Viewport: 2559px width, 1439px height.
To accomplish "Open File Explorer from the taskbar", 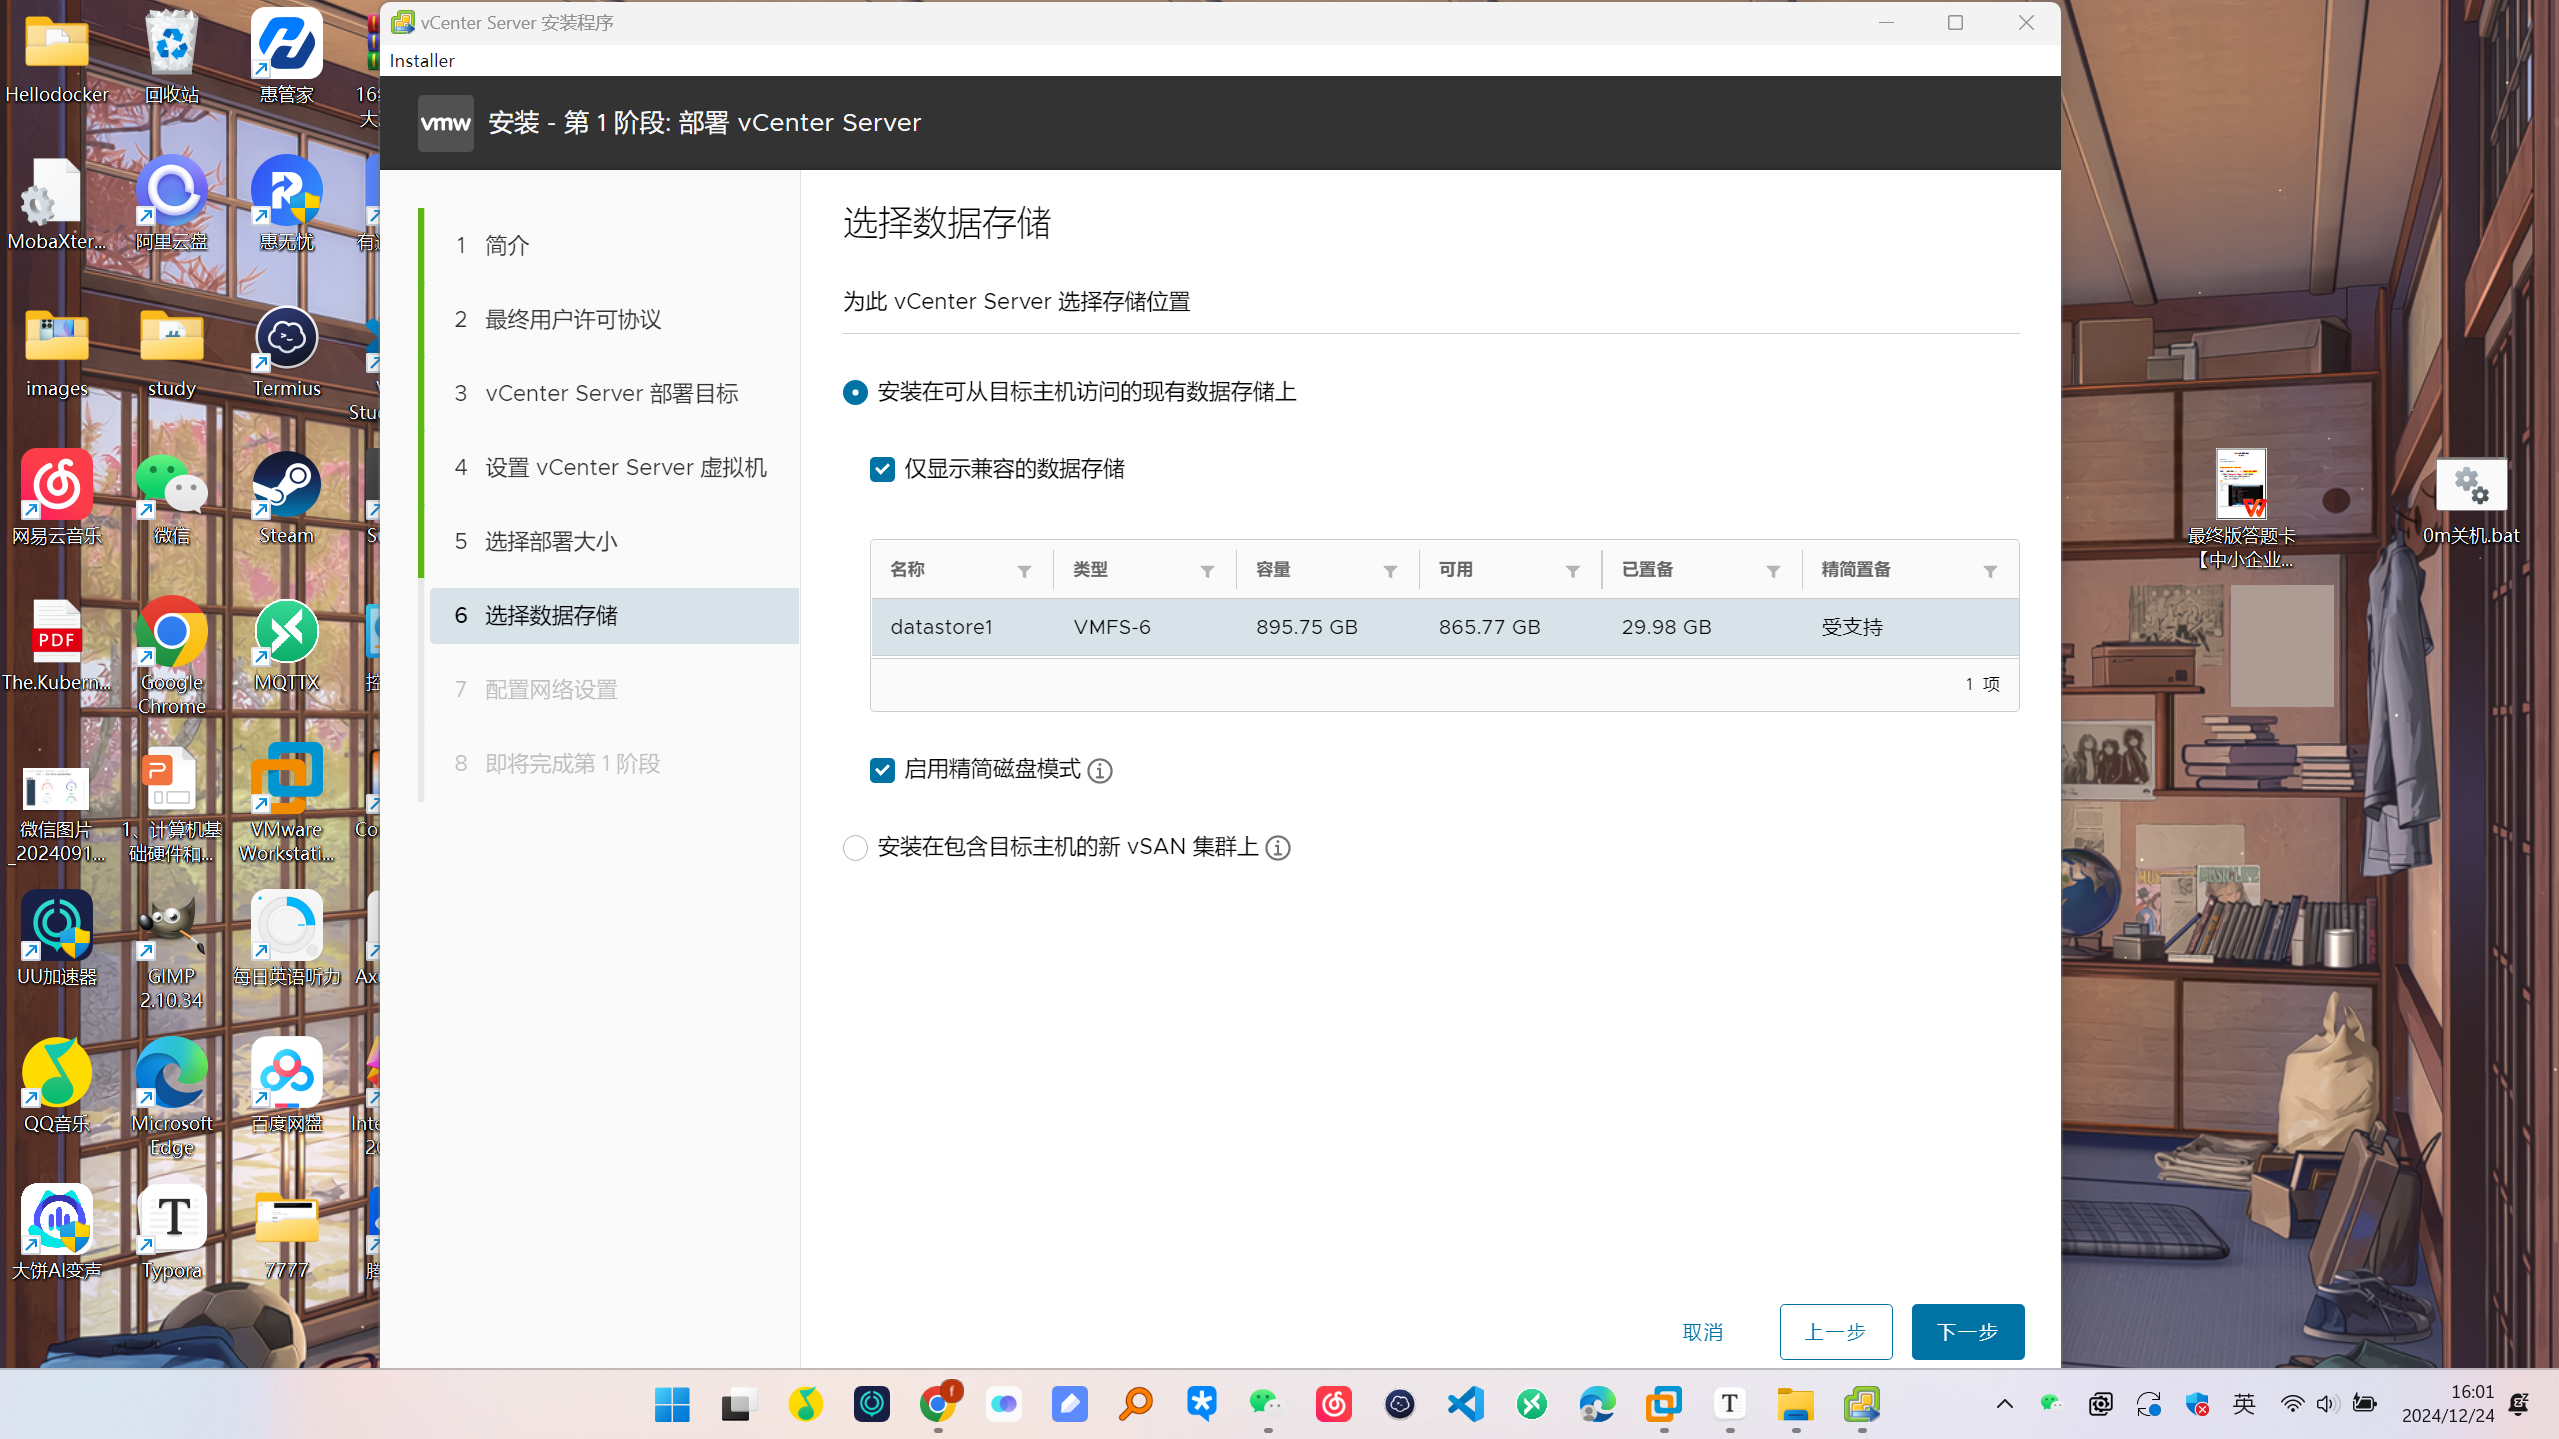I will (x=1795, y=1405).
